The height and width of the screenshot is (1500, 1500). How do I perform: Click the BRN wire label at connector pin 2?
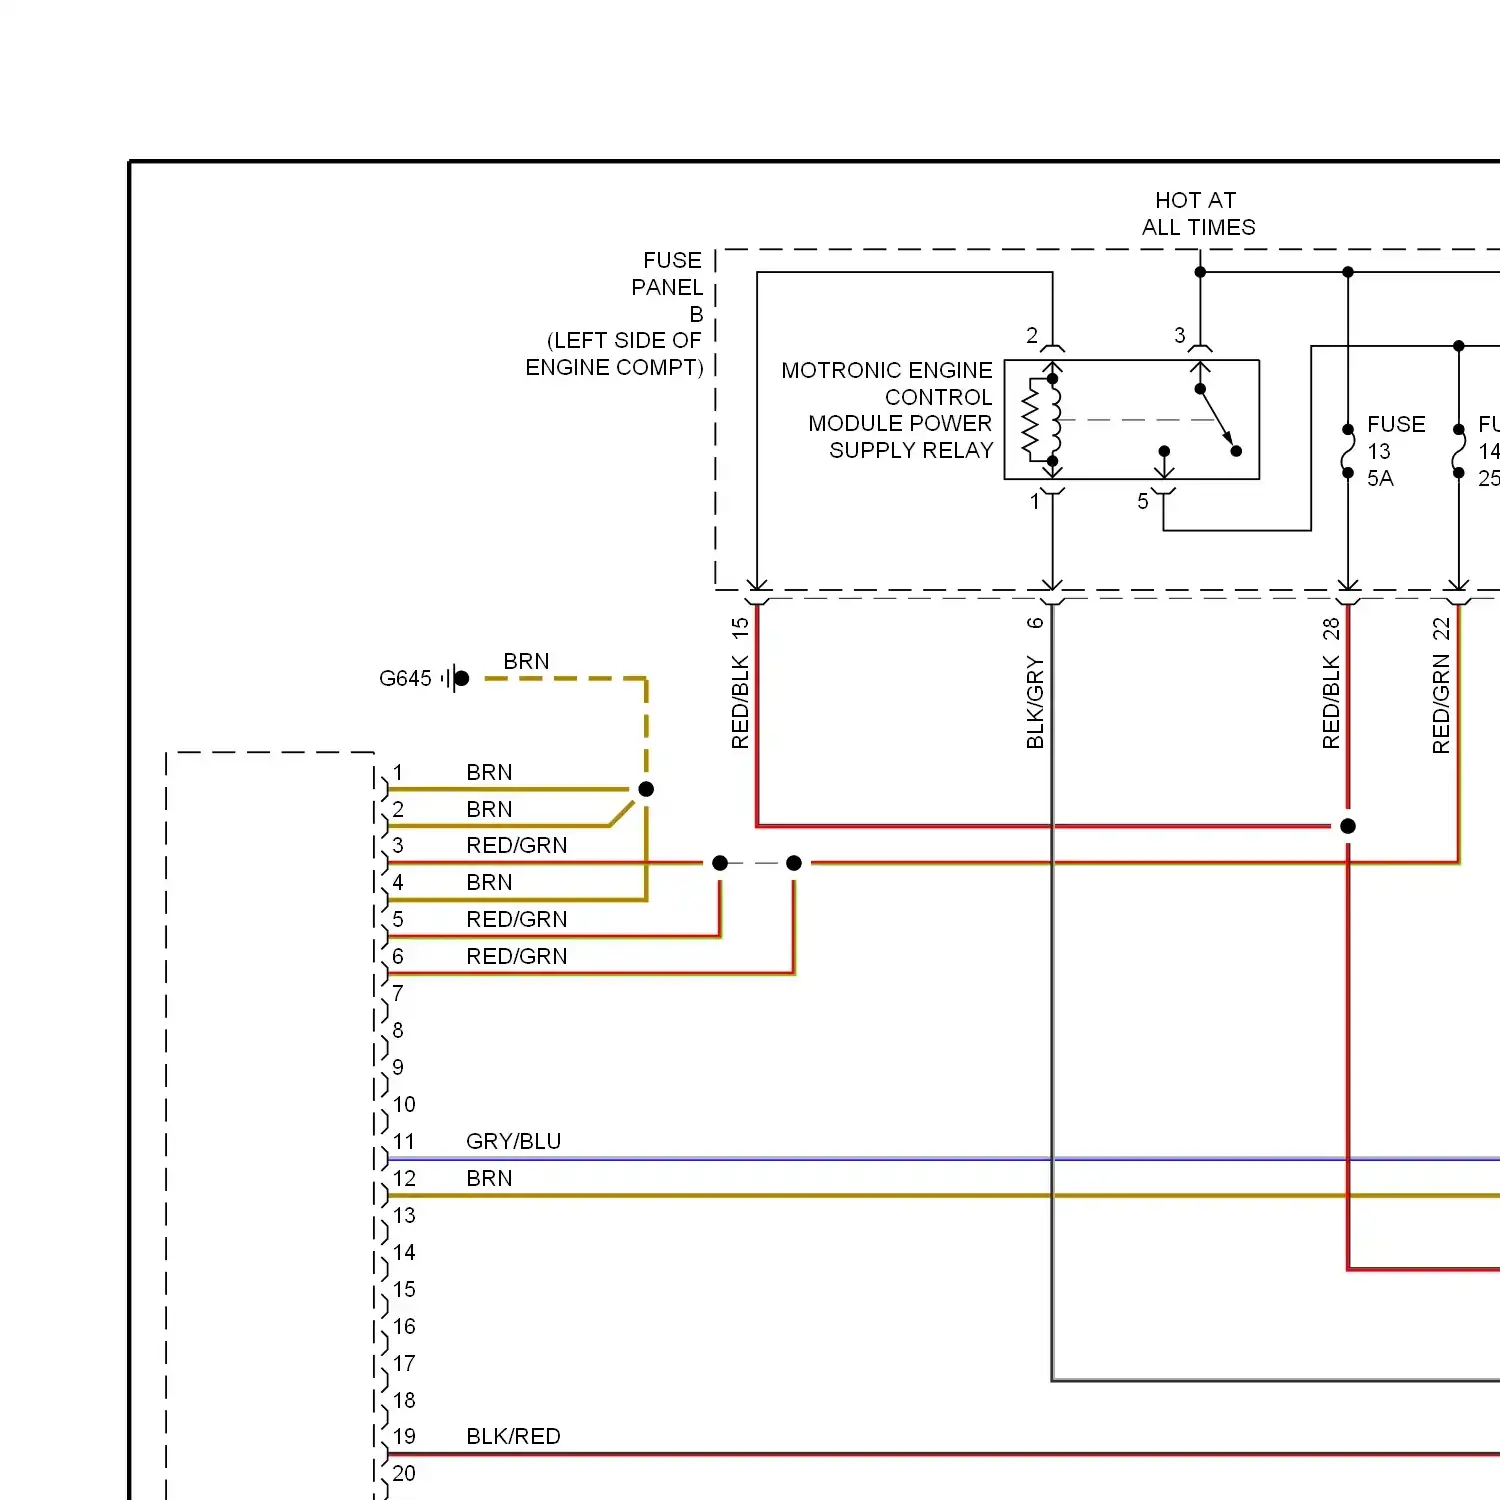click(489, 810)
